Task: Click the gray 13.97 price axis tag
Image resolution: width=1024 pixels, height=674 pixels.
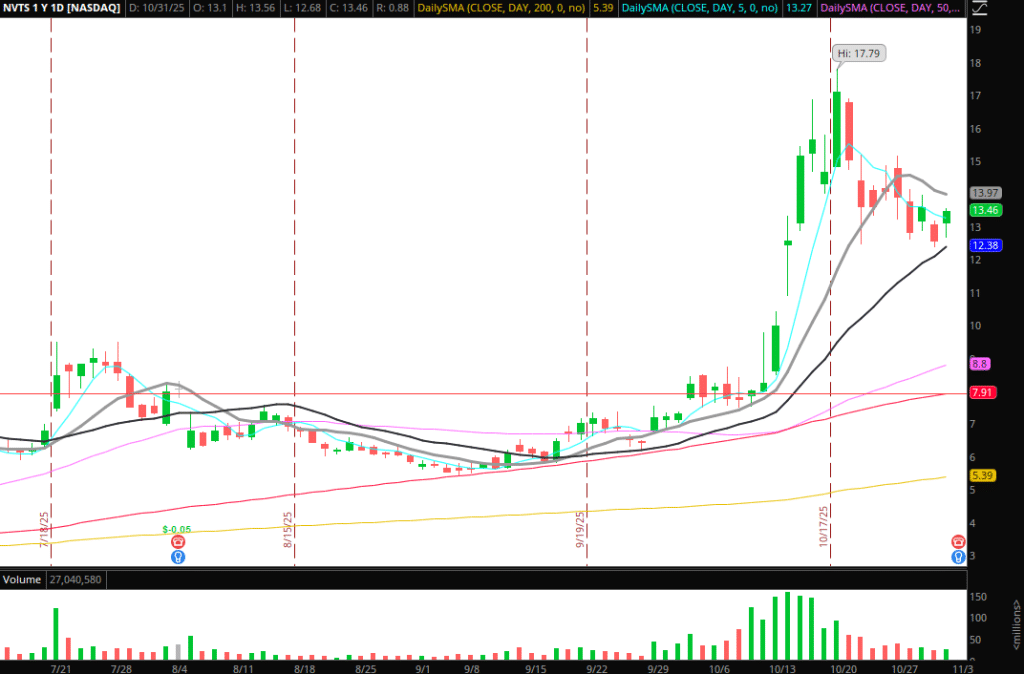Action: (986, 192)
